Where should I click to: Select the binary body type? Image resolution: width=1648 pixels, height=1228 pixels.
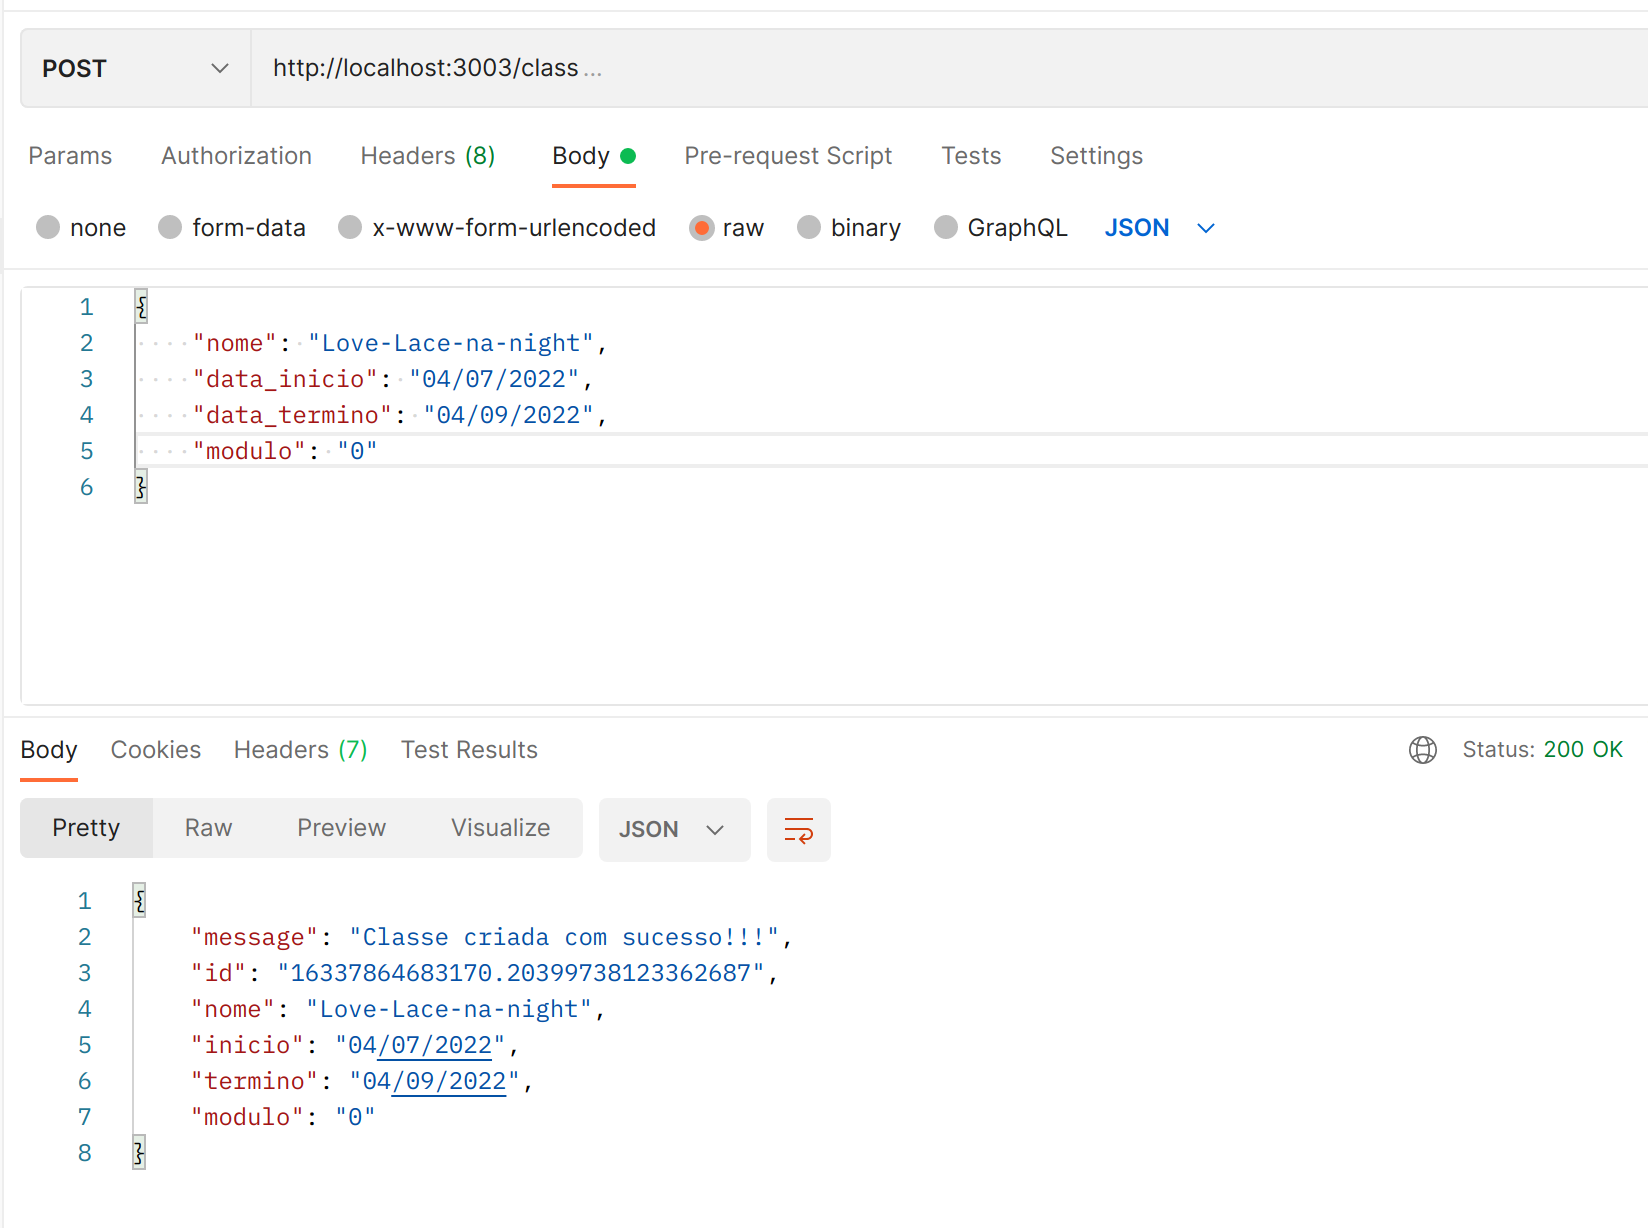tap(848, 227)
